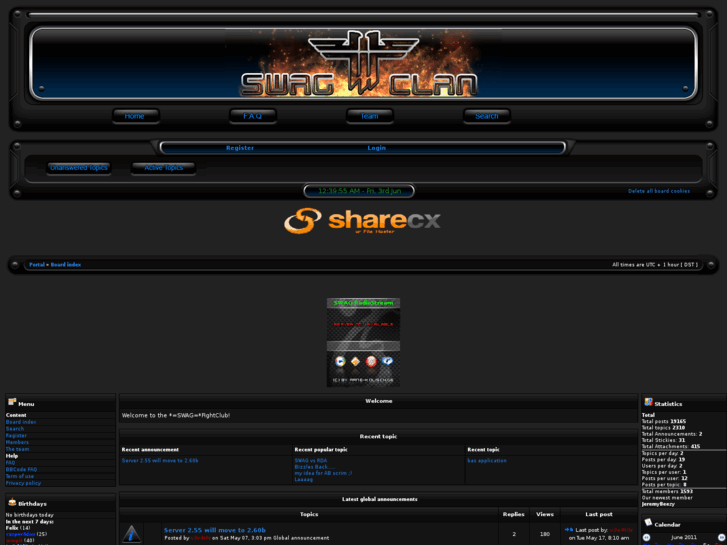The image size is (727, 545).
Task: Open the F.A.Q navigation button
Action: pos(253,116)
